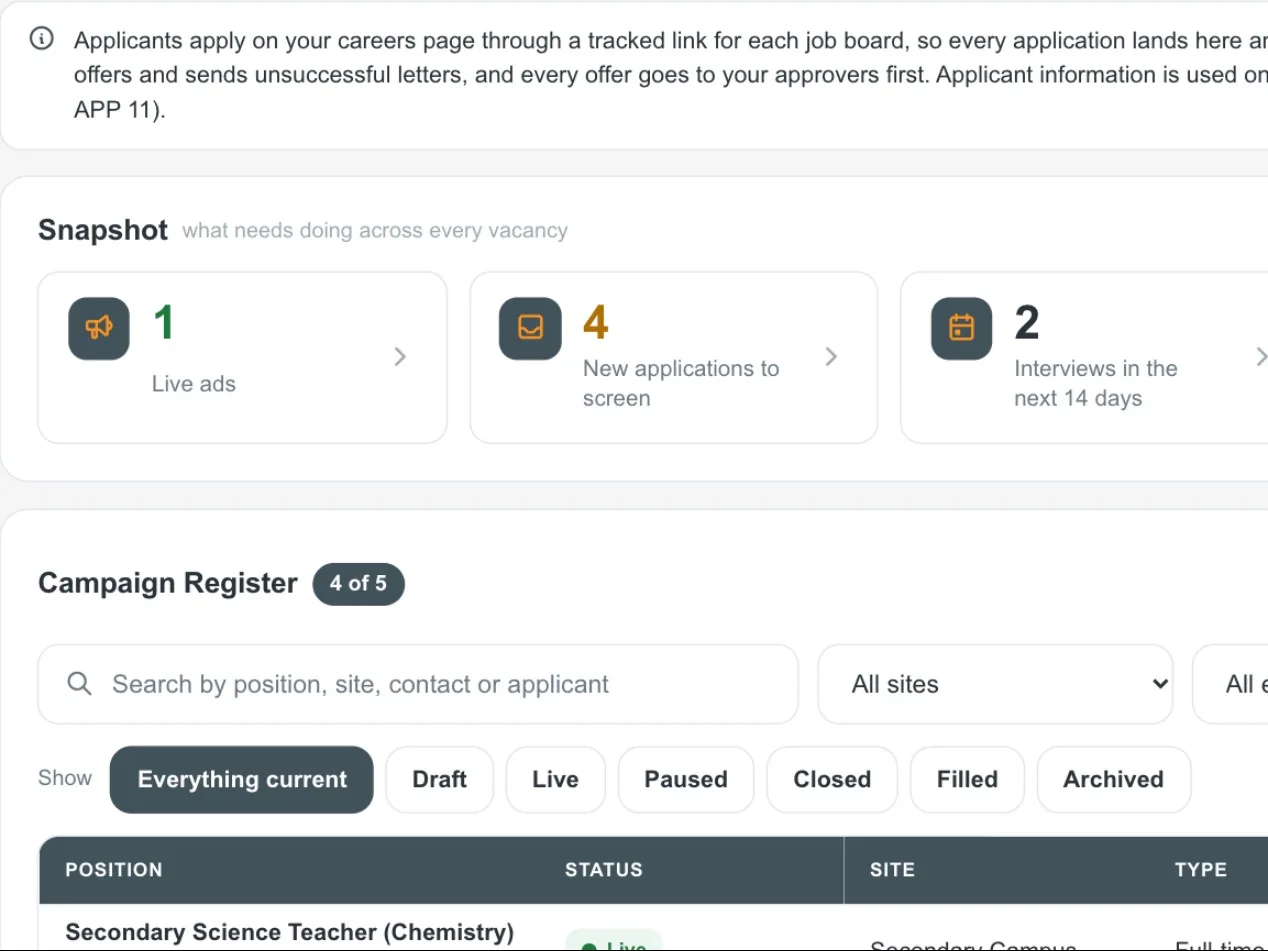Click the magnifier icon in the search box
This screenshot has width=1268, height=951.
(x=80, y=684)
